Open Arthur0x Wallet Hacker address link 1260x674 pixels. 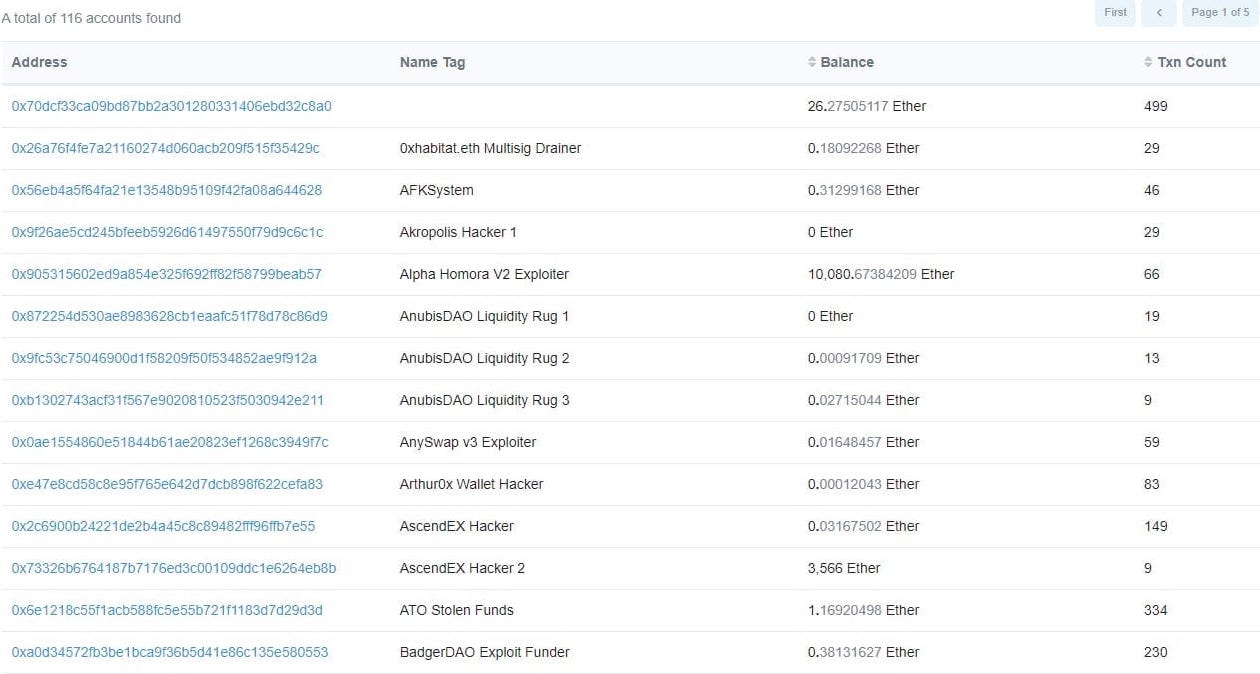pos(167,484)
